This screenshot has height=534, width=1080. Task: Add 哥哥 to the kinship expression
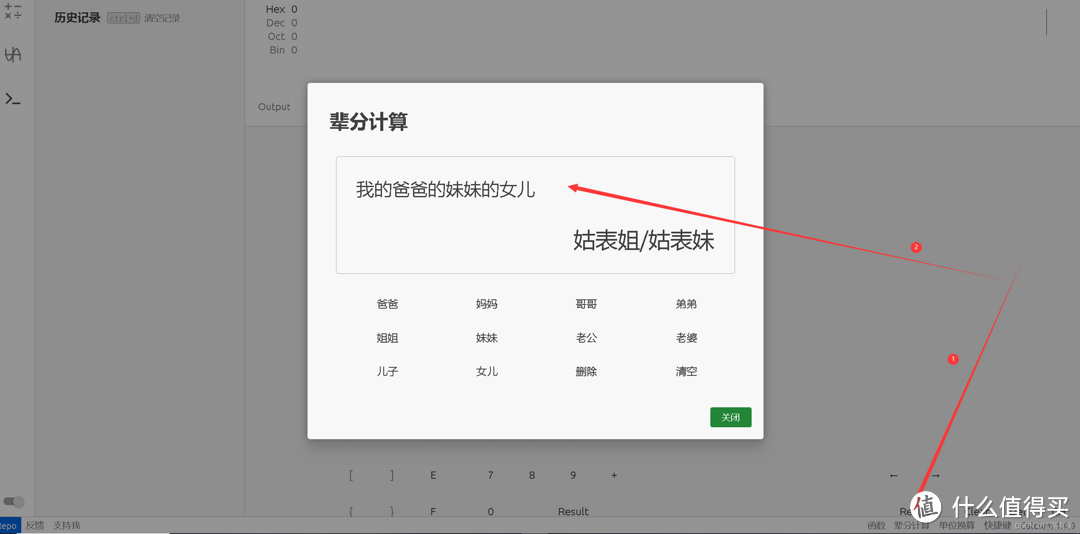click(x=586, y=304)
